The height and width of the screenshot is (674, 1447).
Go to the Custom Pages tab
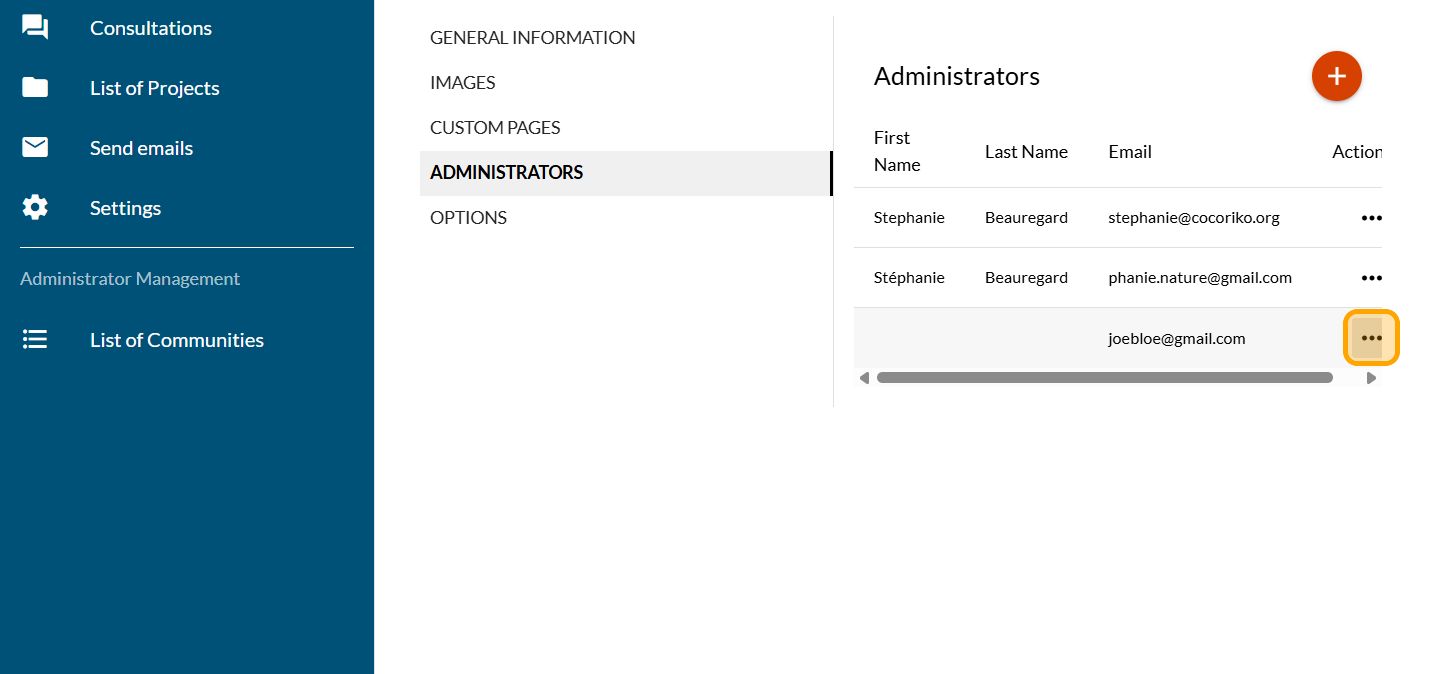(x=495, y=128)
